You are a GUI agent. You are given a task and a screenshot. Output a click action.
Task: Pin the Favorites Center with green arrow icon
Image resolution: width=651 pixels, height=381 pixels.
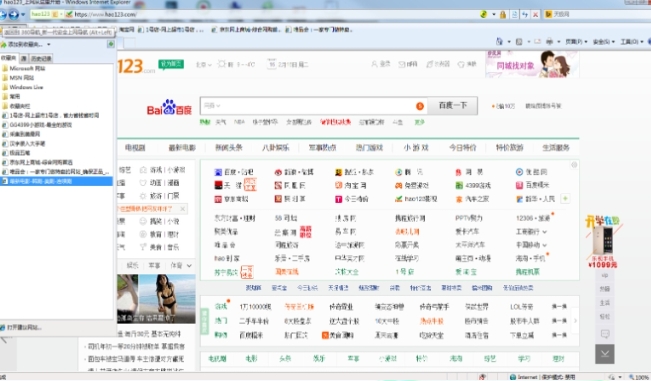(x=111, y=44)
